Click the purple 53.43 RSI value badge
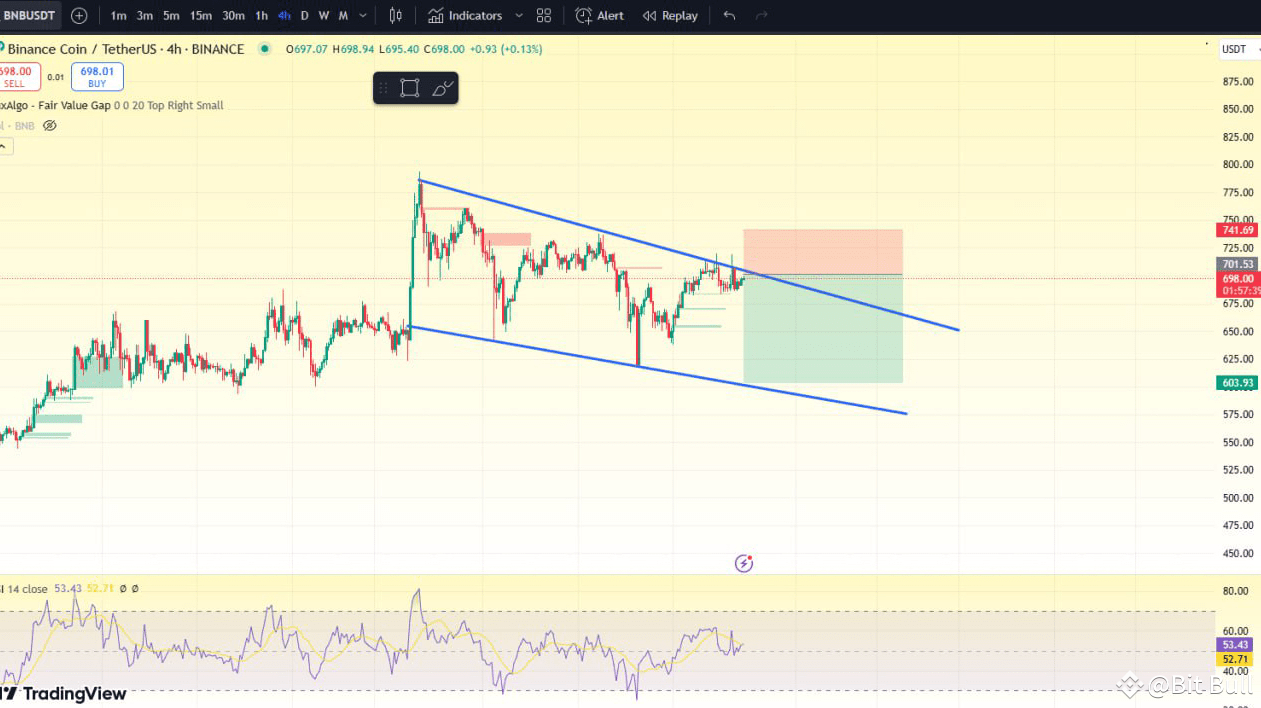Screen dimensions: 1261x708 tap(1233, 645)
